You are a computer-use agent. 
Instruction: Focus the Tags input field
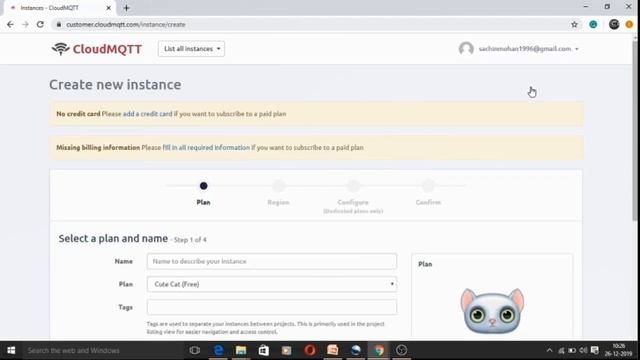(272, 307)
